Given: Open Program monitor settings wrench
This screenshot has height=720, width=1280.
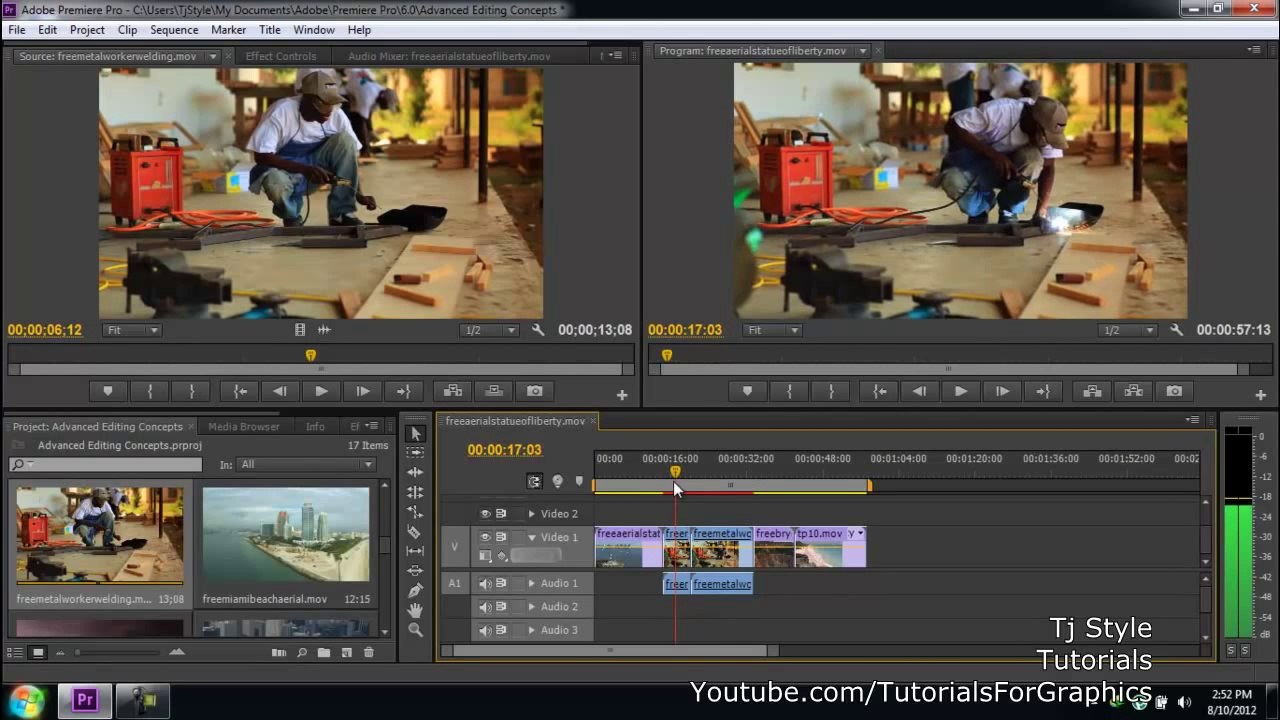Looking at the screenshot, I should [x=1177, y=330].
